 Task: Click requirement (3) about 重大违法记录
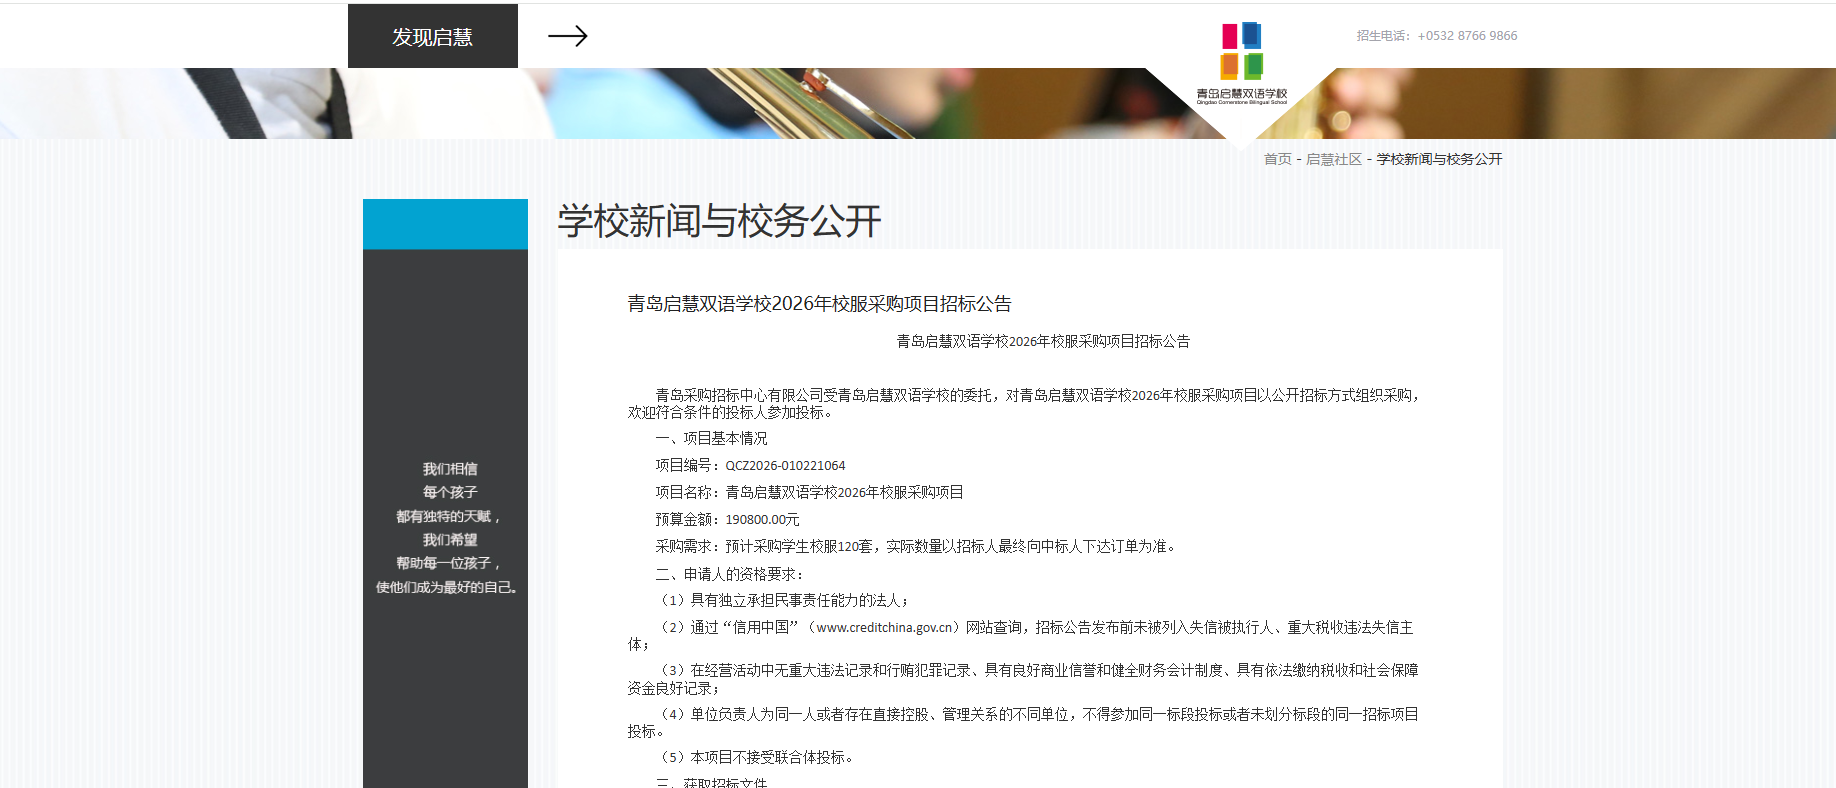pos(1023,679)
